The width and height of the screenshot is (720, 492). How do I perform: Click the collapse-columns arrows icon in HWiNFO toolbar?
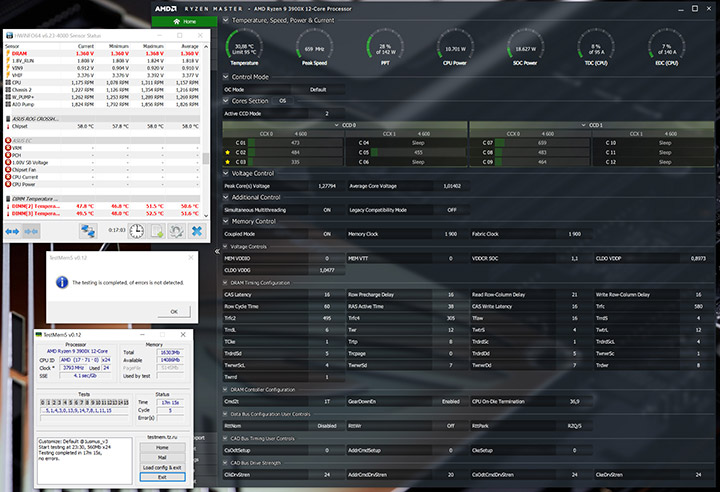[x=31, y=232]
